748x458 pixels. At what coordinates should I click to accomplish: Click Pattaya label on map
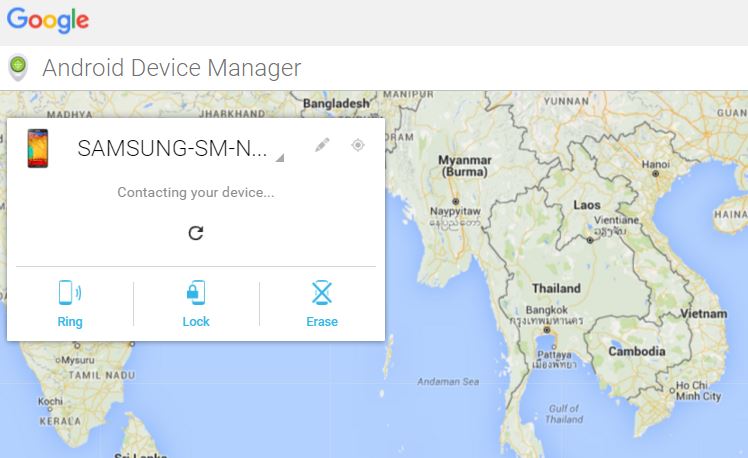(554, 355)
